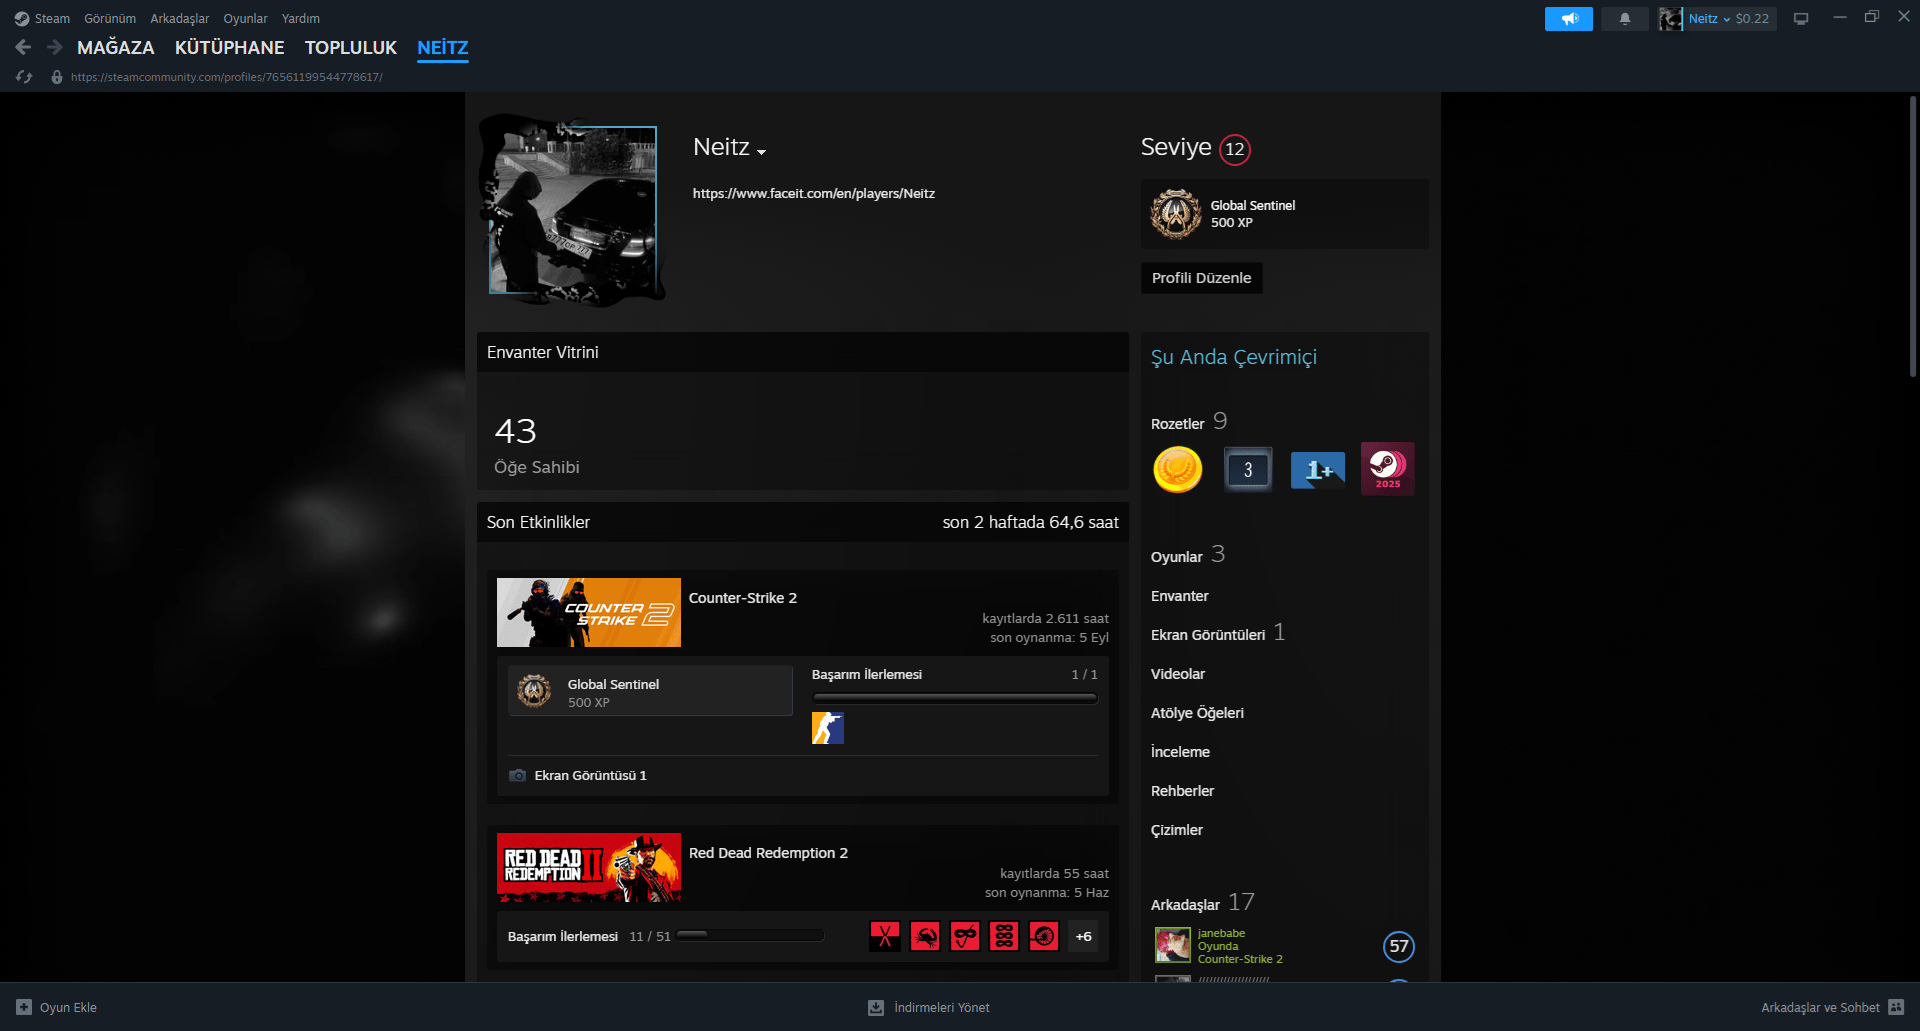
Task: Click the Counter-Strike 2 achievement progress bar
Action: (x=955, y=698)
